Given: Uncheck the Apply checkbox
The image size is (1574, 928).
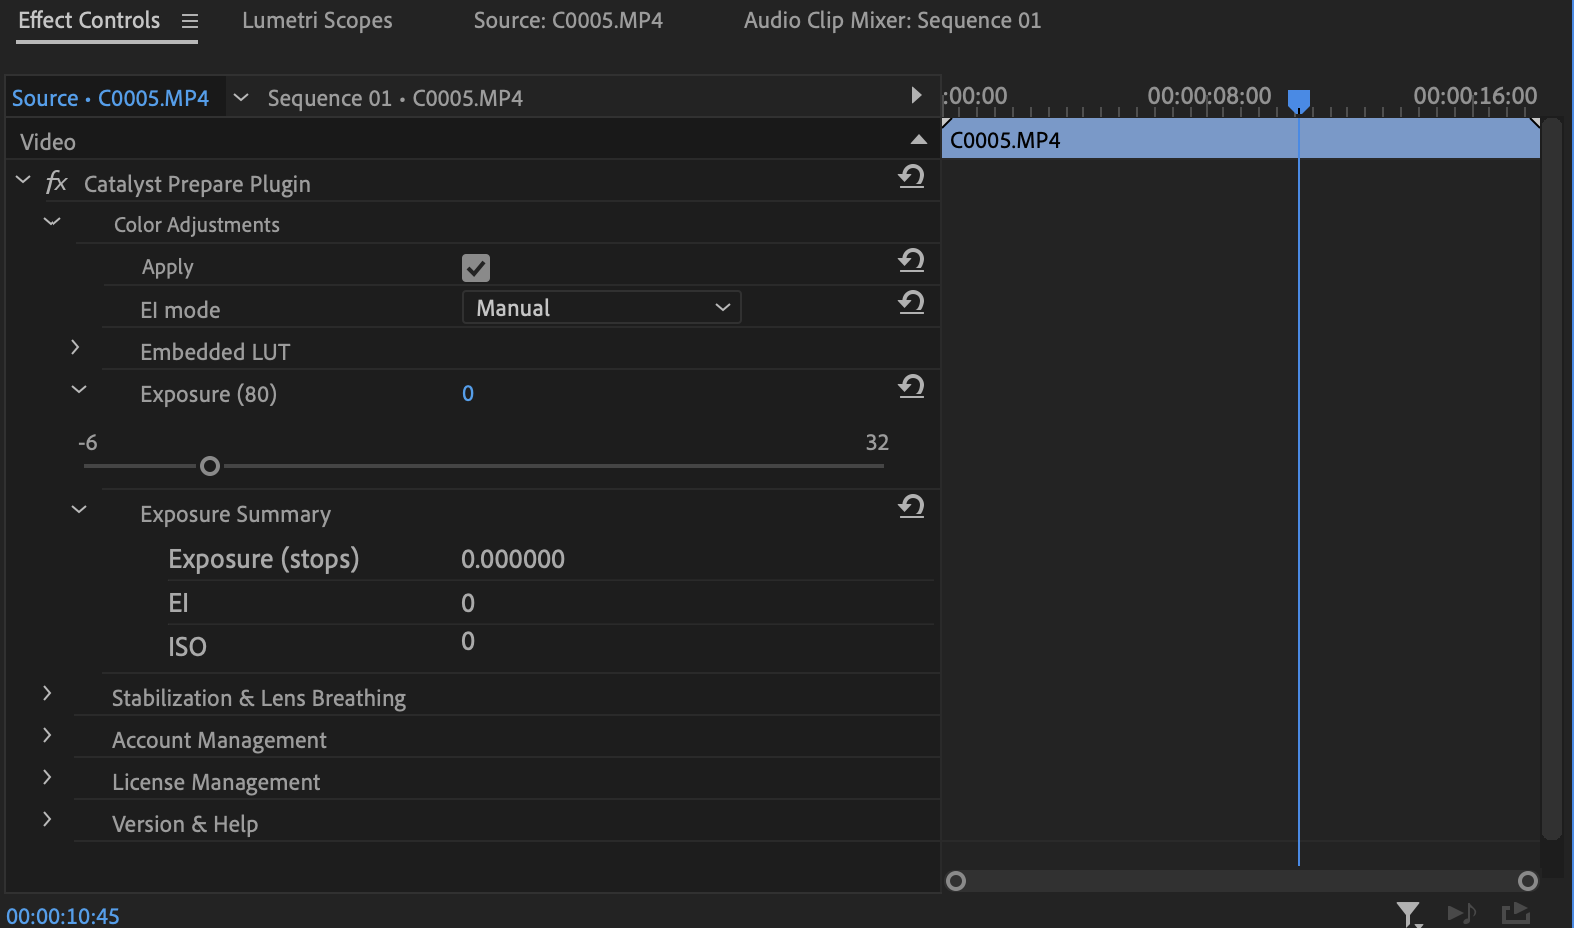Looking at the screenshot, I should [x=476, y=268].
